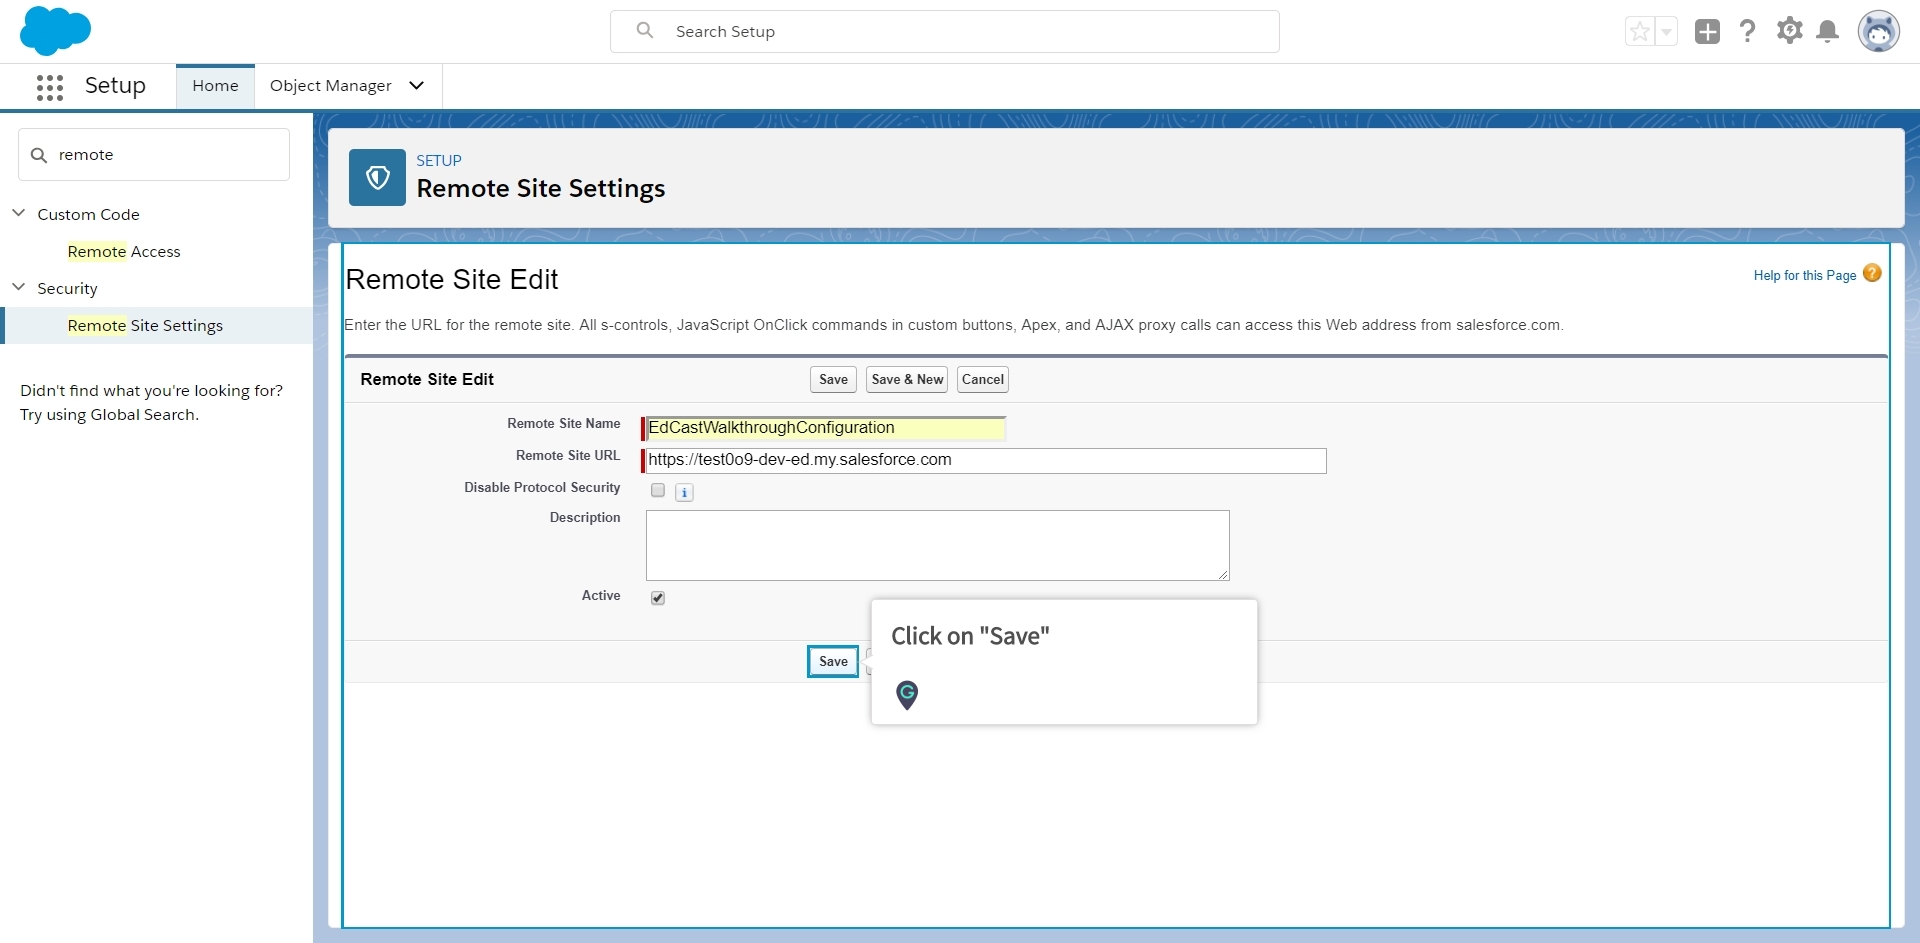Click into the Search Setup field
Screen dimensions: 1920x943
(945, 31)
